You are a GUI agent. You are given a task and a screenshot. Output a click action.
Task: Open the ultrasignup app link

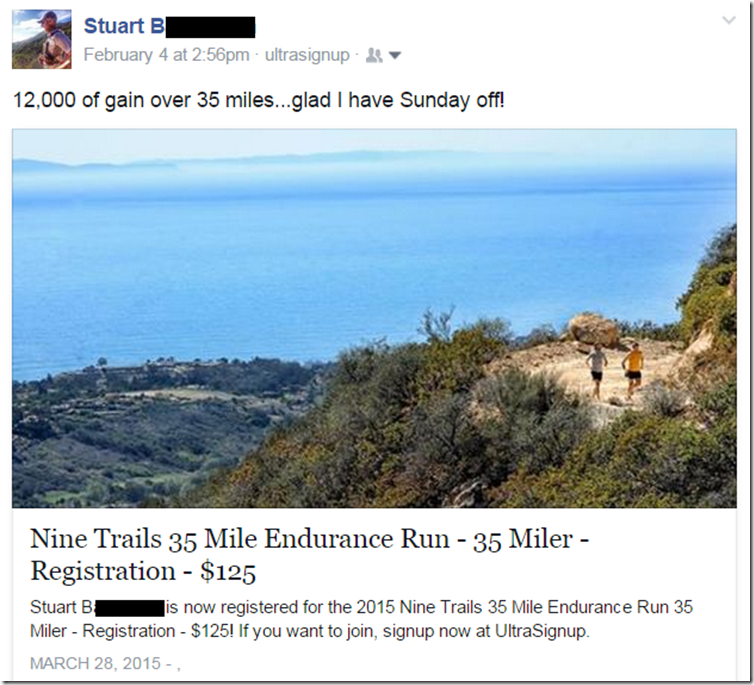tap(308, 55)
